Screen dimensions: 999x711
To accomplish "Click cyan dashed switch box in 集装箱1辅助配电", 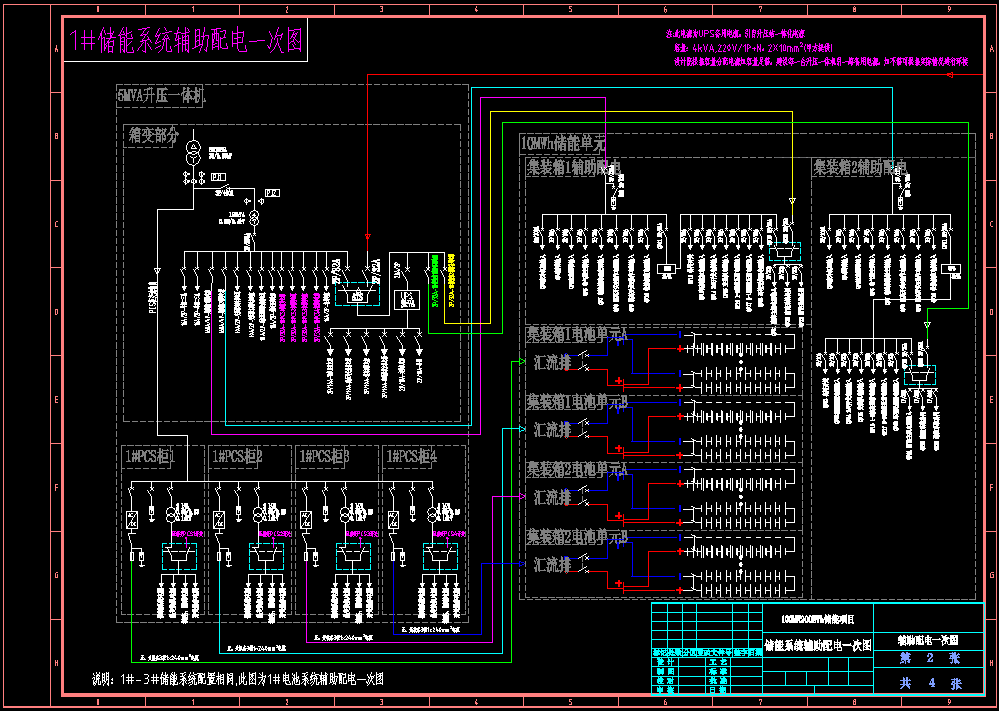I will [785, 252].
